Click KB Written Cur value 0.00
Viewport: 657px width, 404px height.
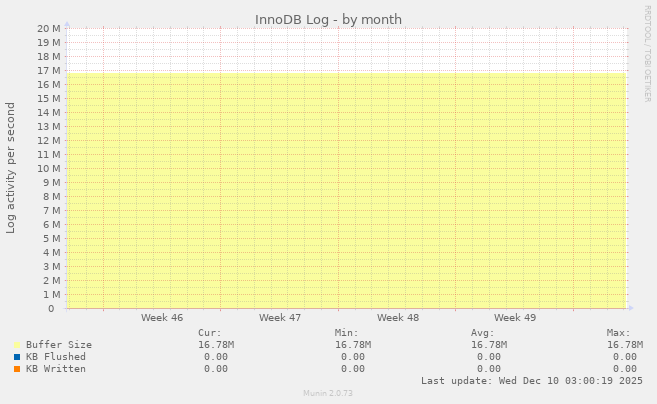pos(216,369)
